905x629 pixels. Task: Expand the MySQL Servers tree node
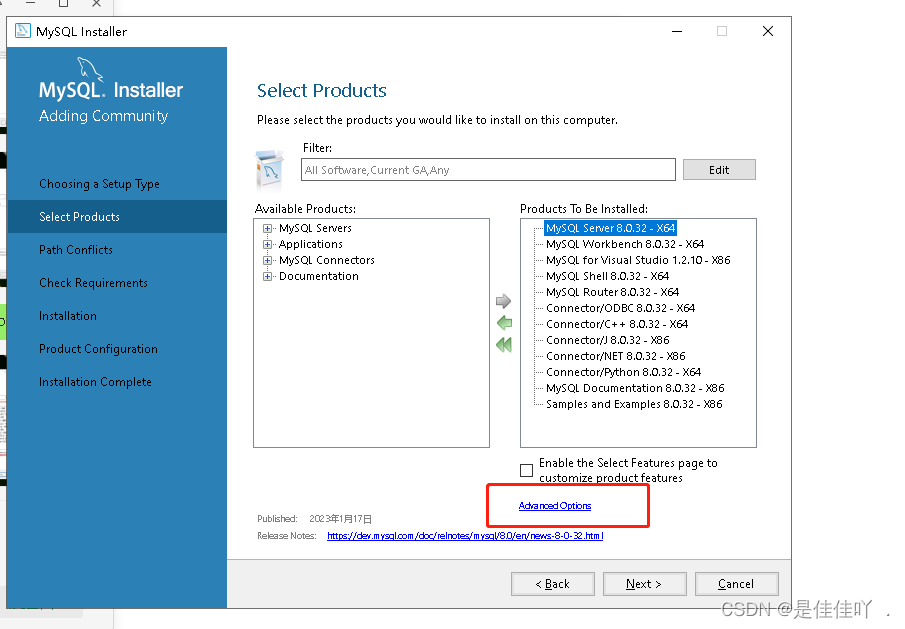pos(267,229)
